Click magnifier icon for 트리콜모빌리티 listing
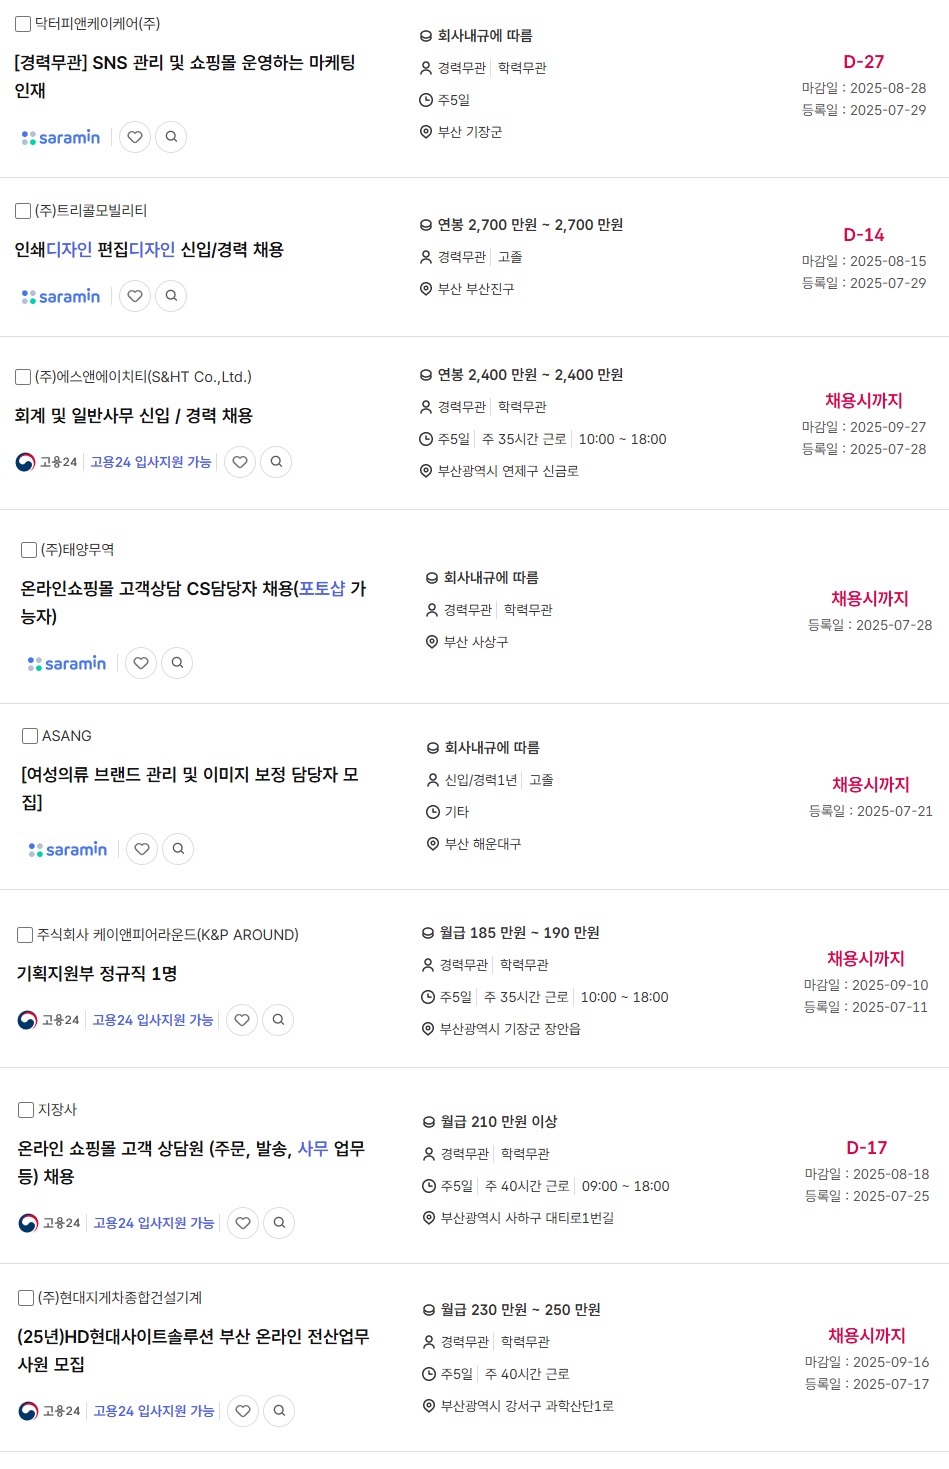This screenshot has width=949, height=1469. coord(171,296)
